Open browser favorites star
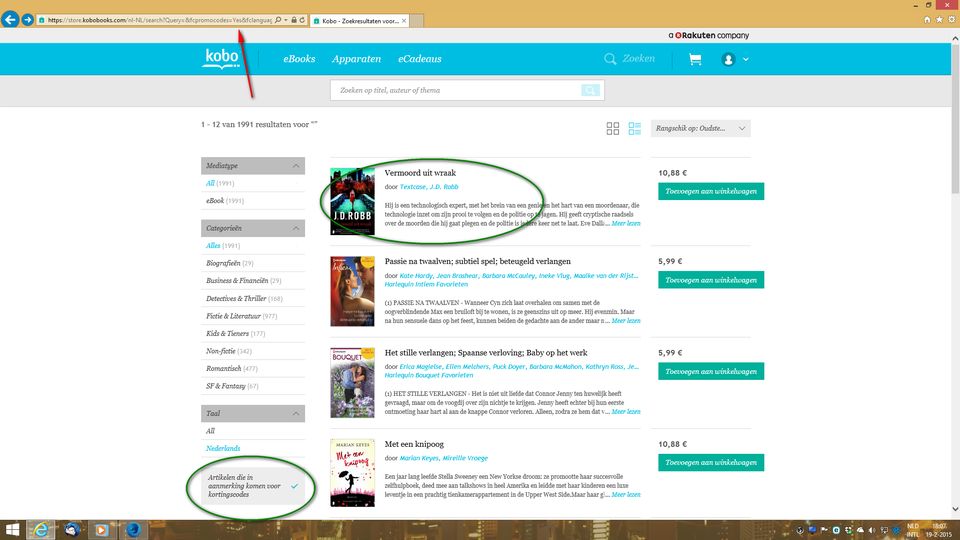 pos(939,20)
